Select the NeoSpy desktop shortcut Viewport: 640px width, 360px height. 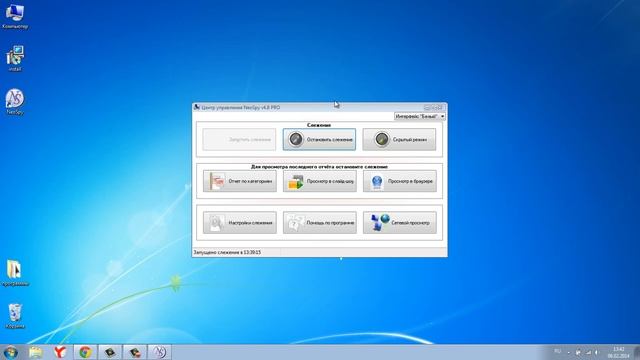(15, 102)
